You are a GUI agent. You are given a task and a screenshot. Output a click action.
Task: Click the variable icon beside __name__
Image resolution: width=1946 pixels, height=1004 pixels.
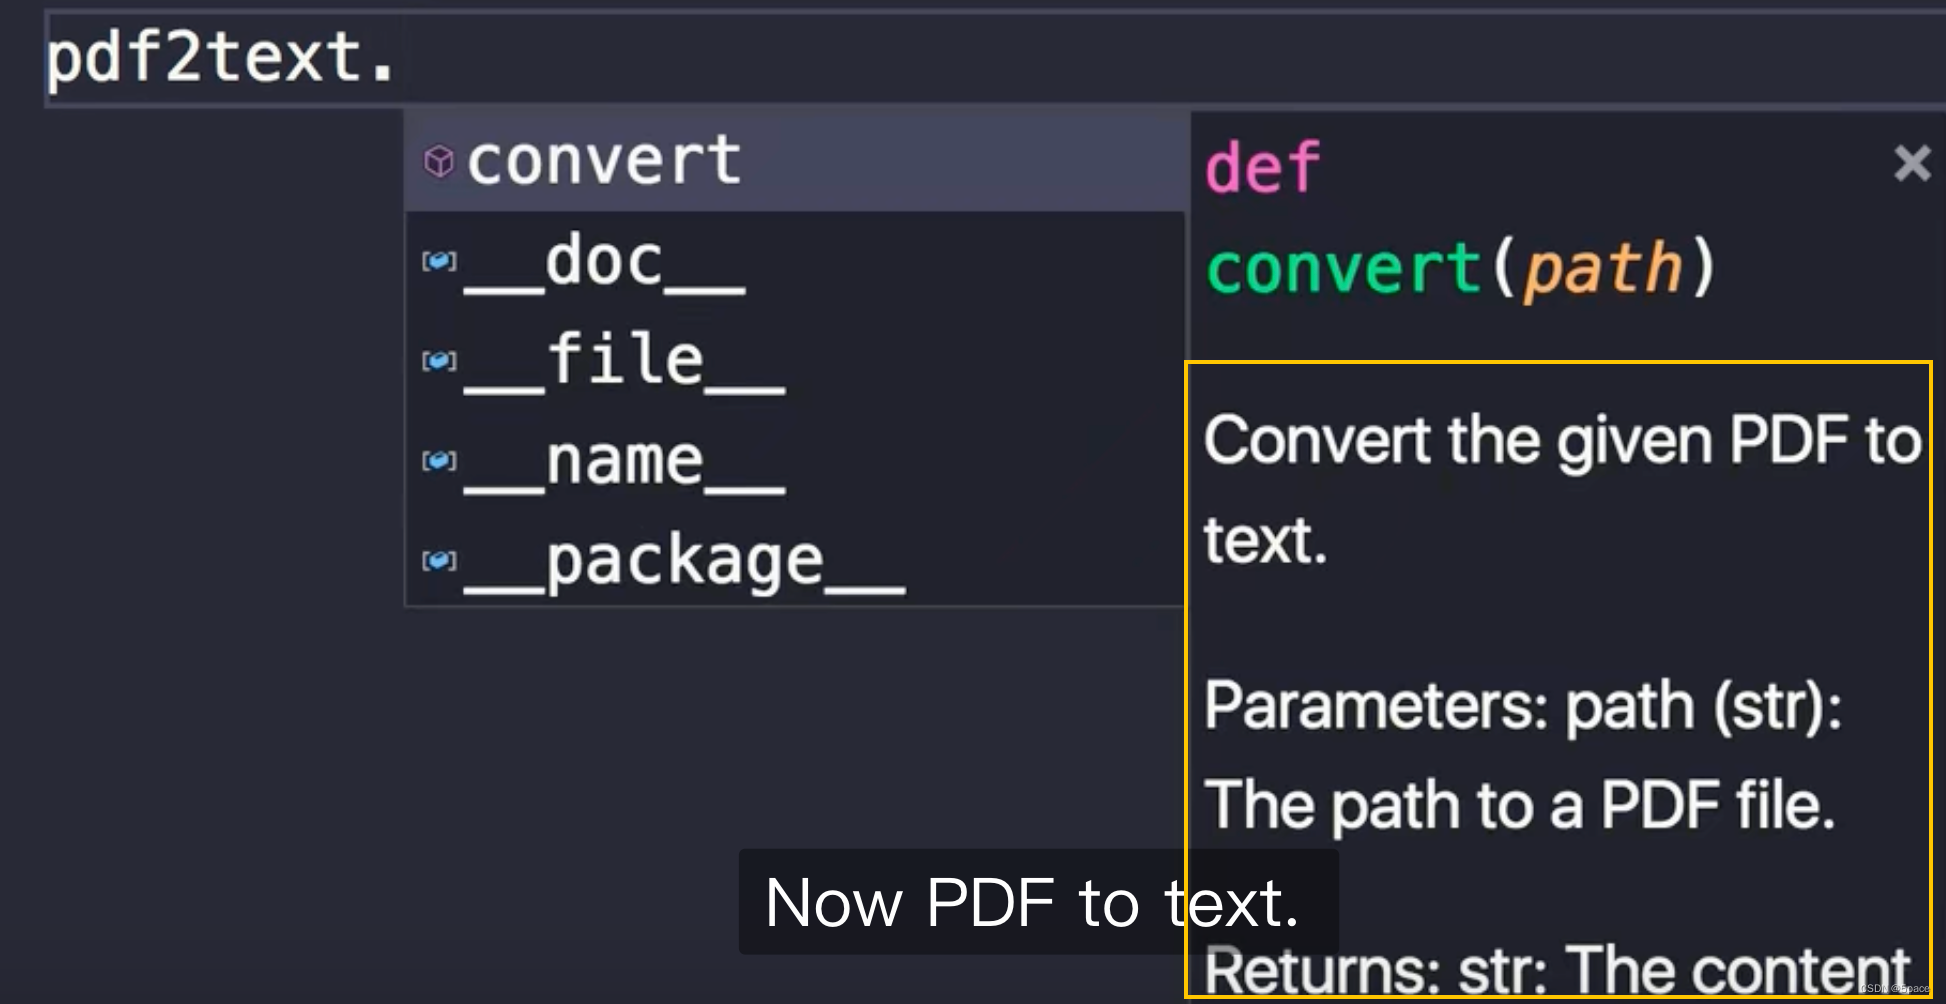439,460
